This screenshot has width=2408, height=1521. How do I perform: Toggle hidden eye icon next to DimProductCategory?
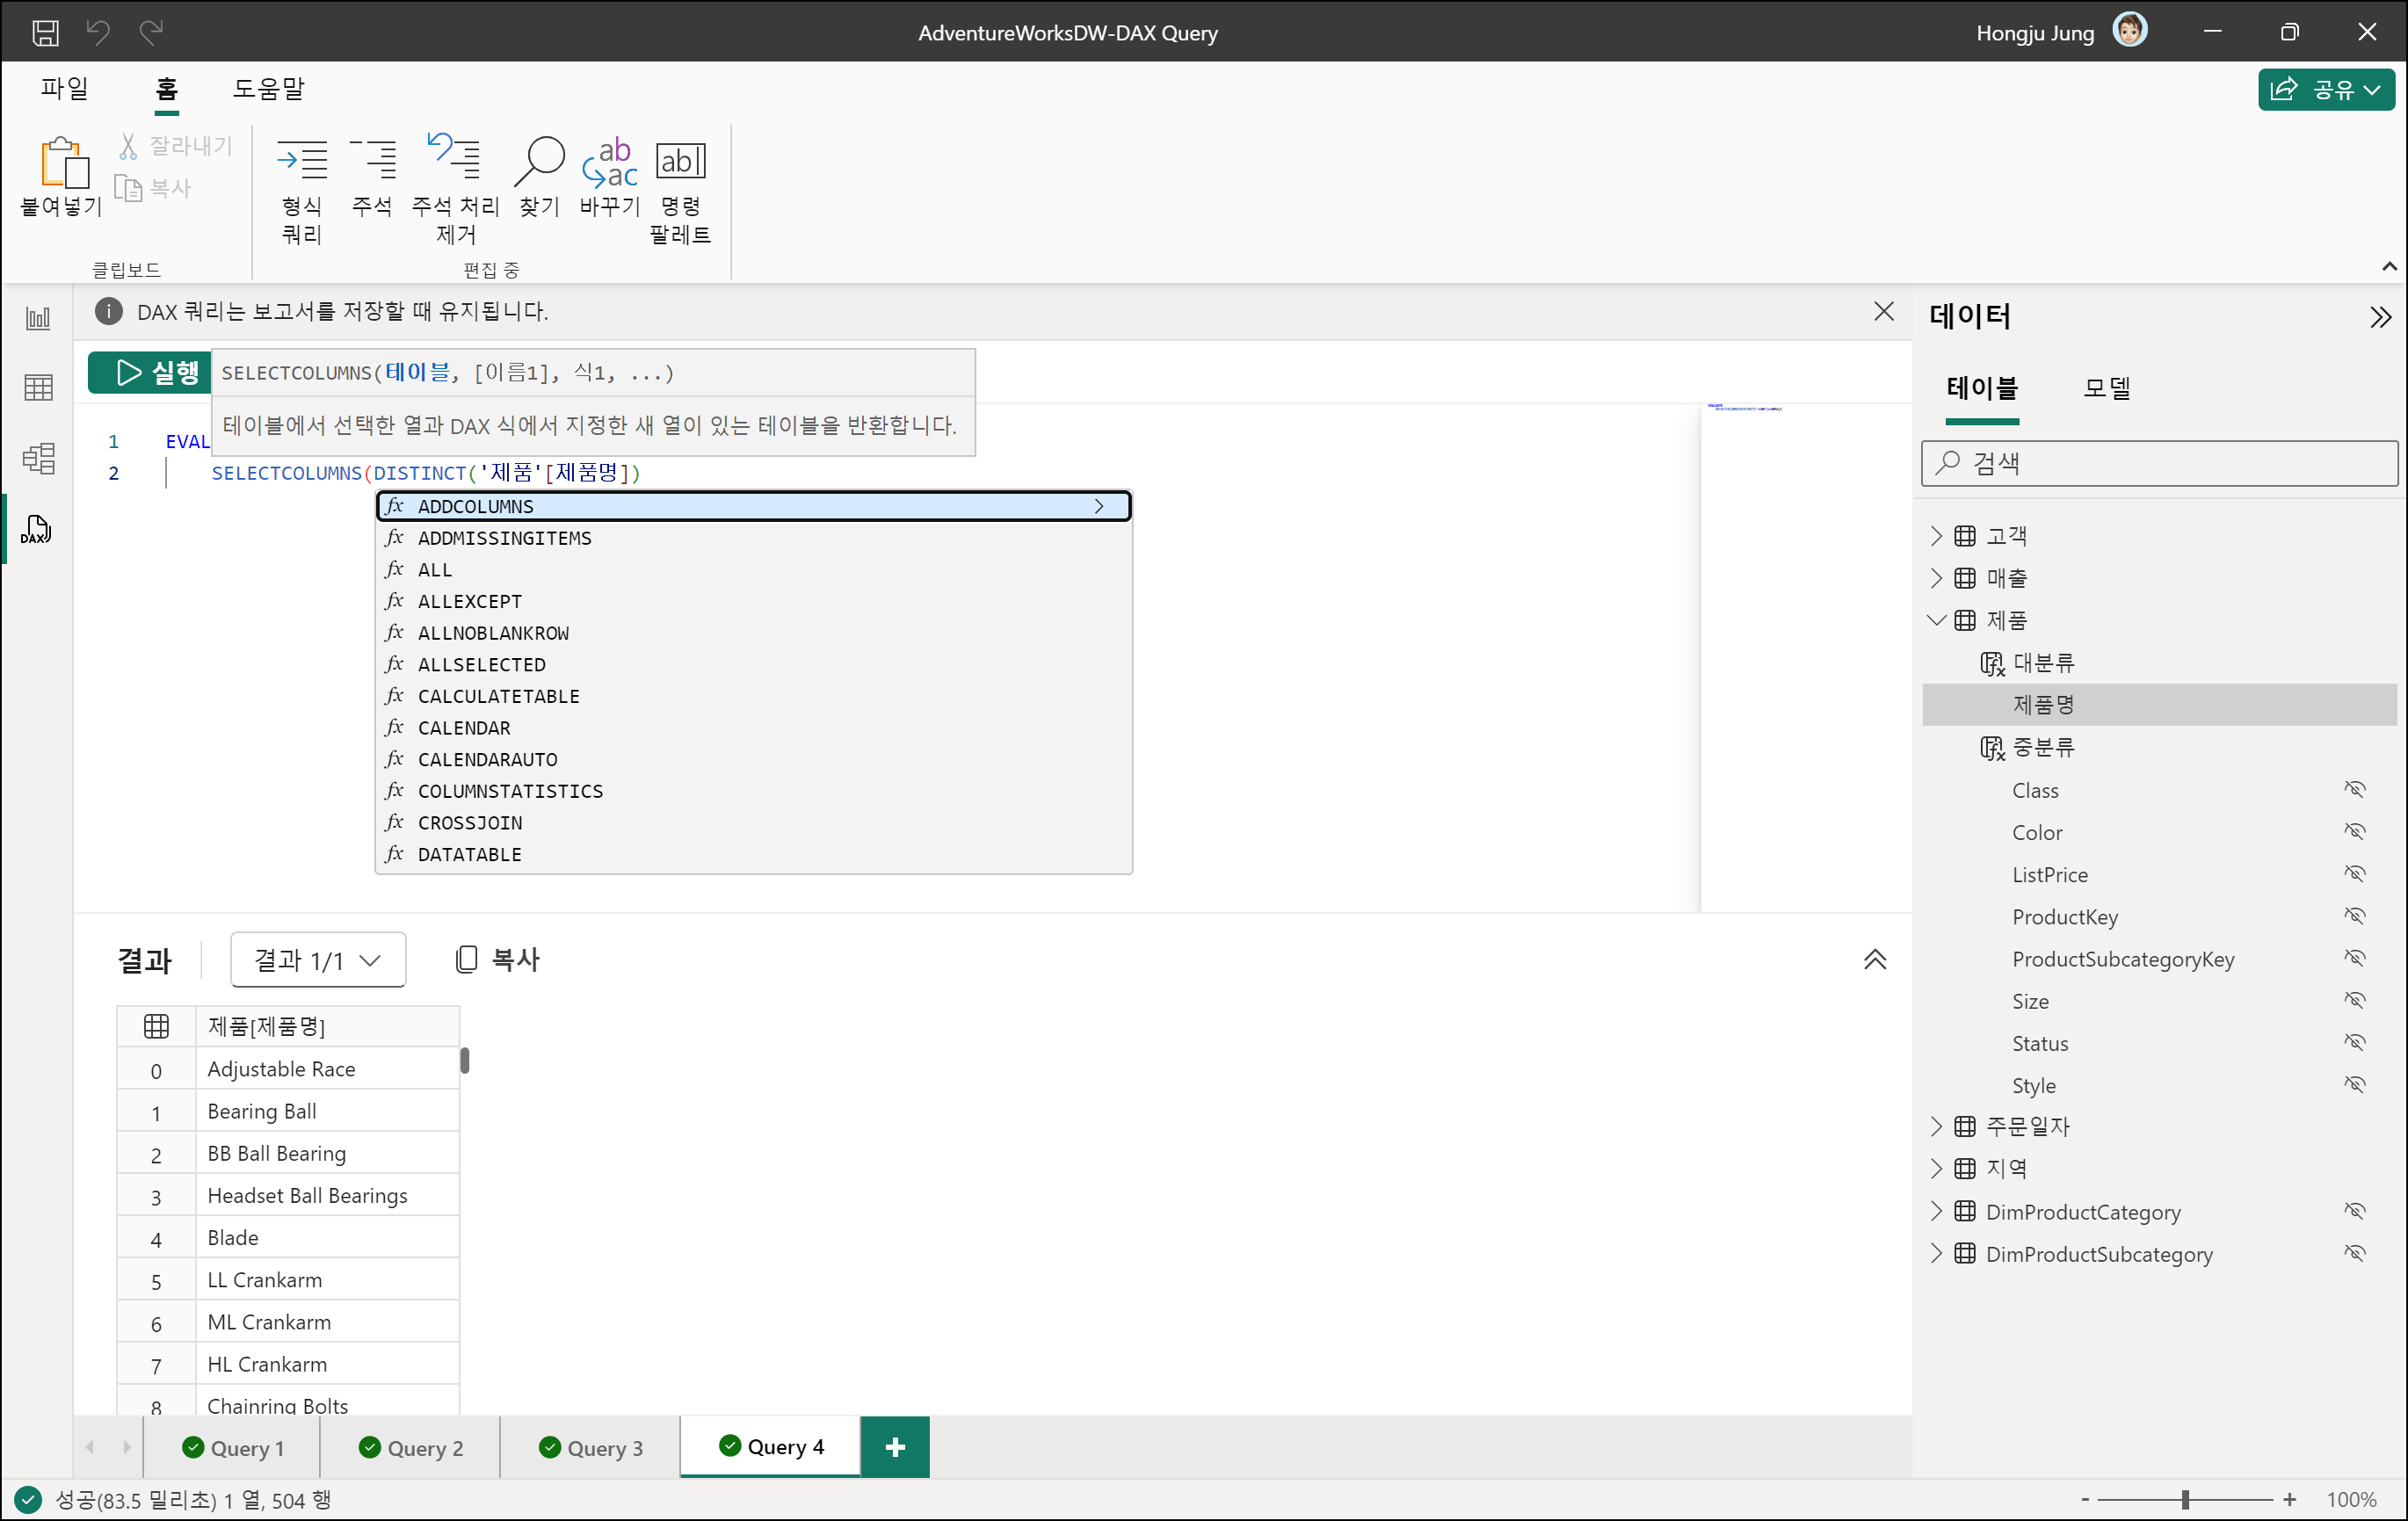click(x=2354, y=1212)
